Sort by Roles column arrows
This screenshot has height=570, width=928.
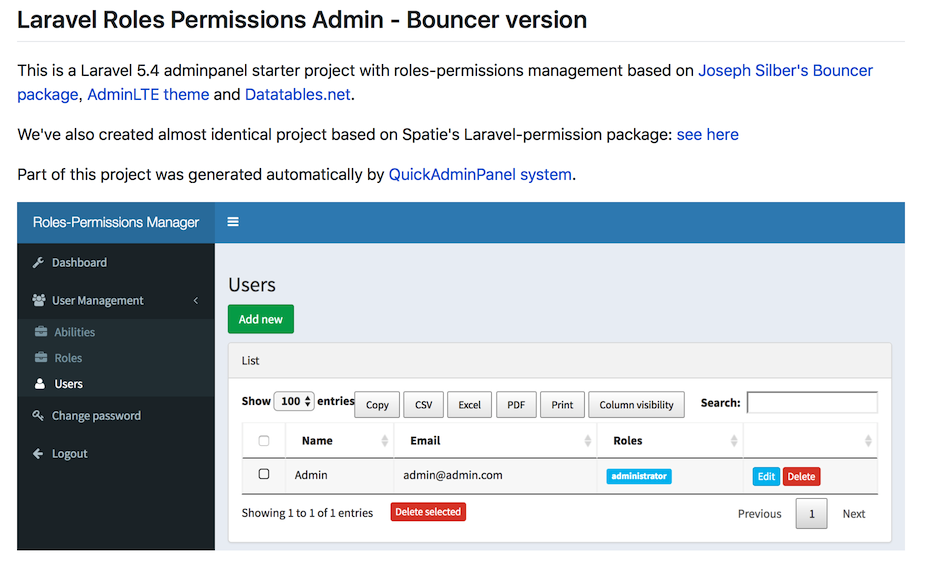click(734, 440)
